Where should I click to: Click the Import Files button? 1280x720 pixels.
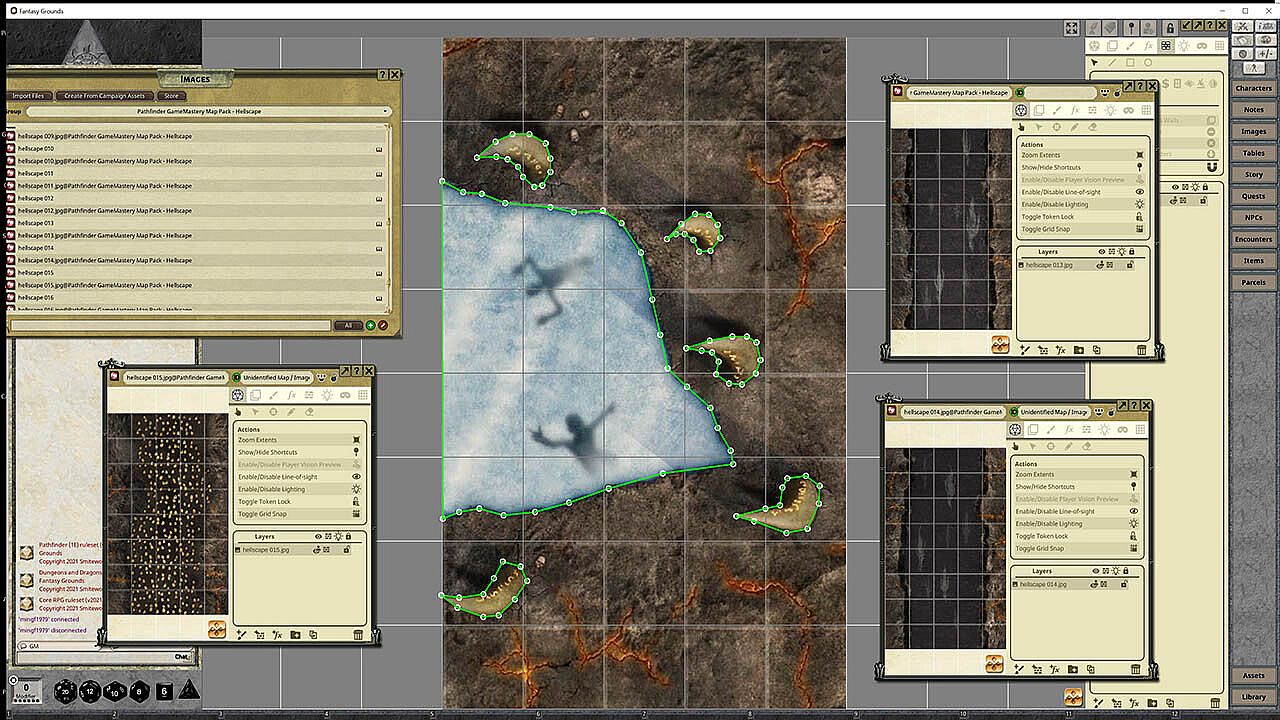(x=27, y=96)
